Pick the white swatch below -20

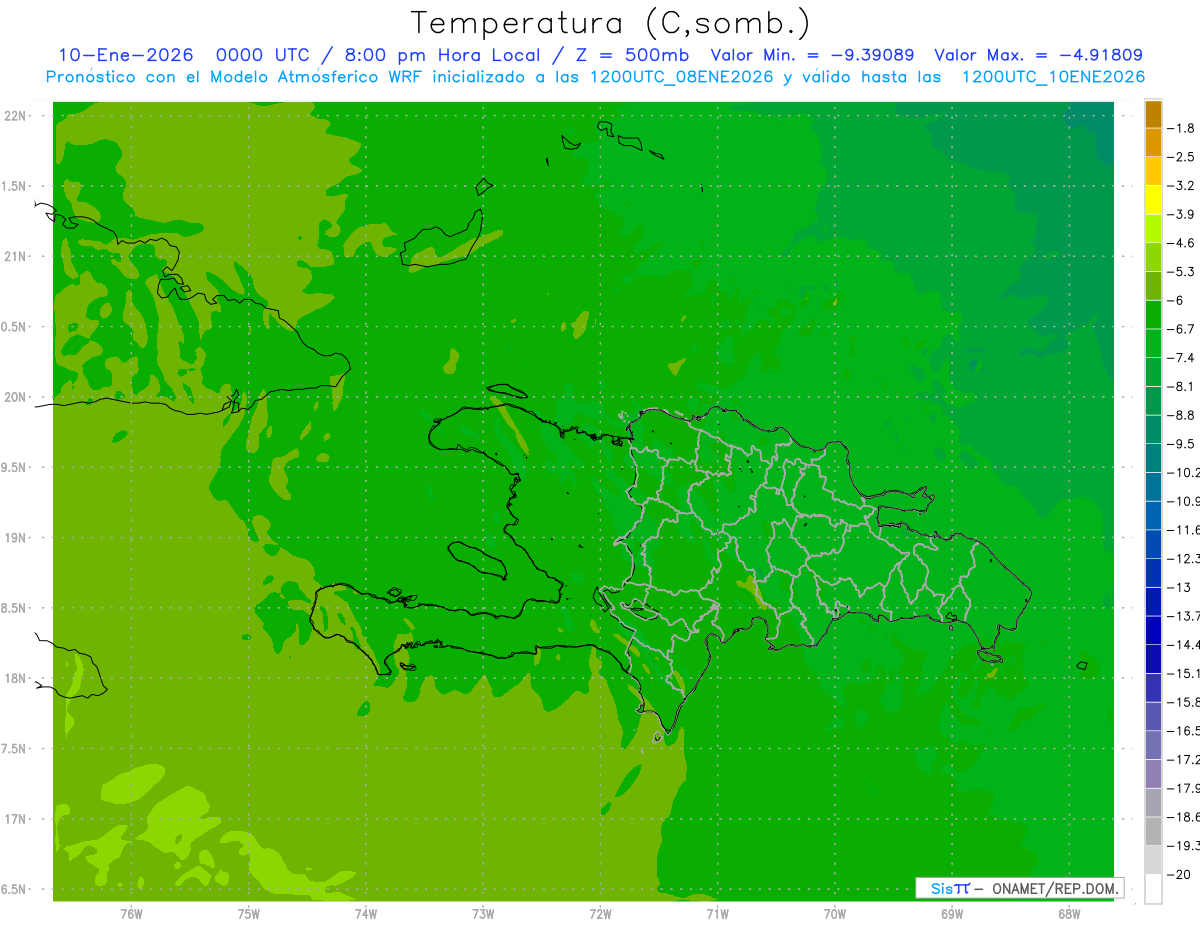1153,889
